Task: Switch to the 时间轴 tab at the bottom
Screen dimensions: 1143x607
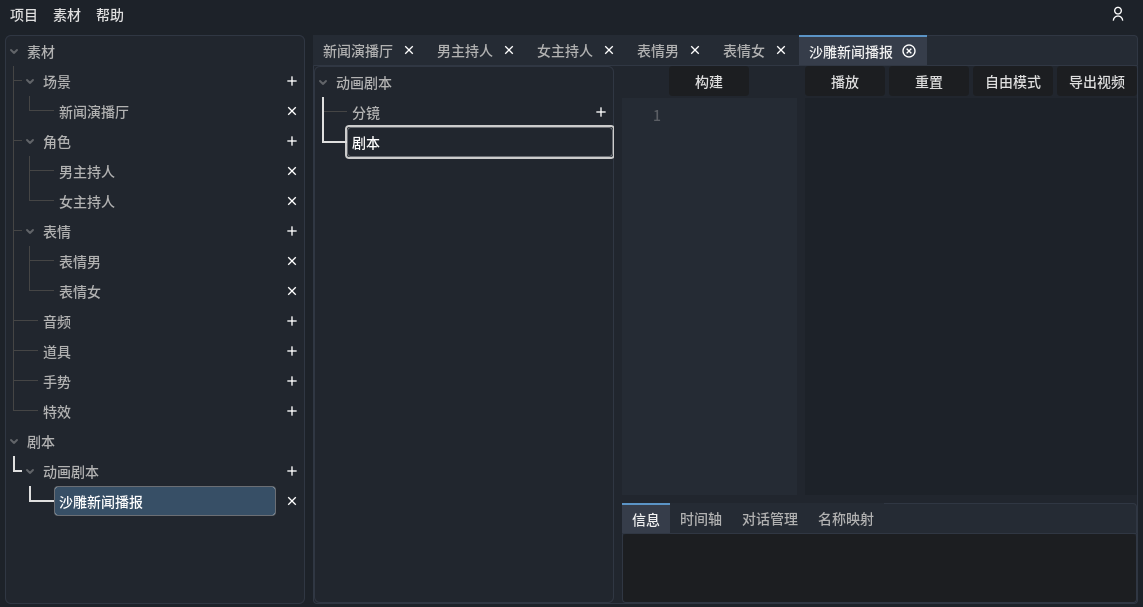Action: tap(700, 519)
